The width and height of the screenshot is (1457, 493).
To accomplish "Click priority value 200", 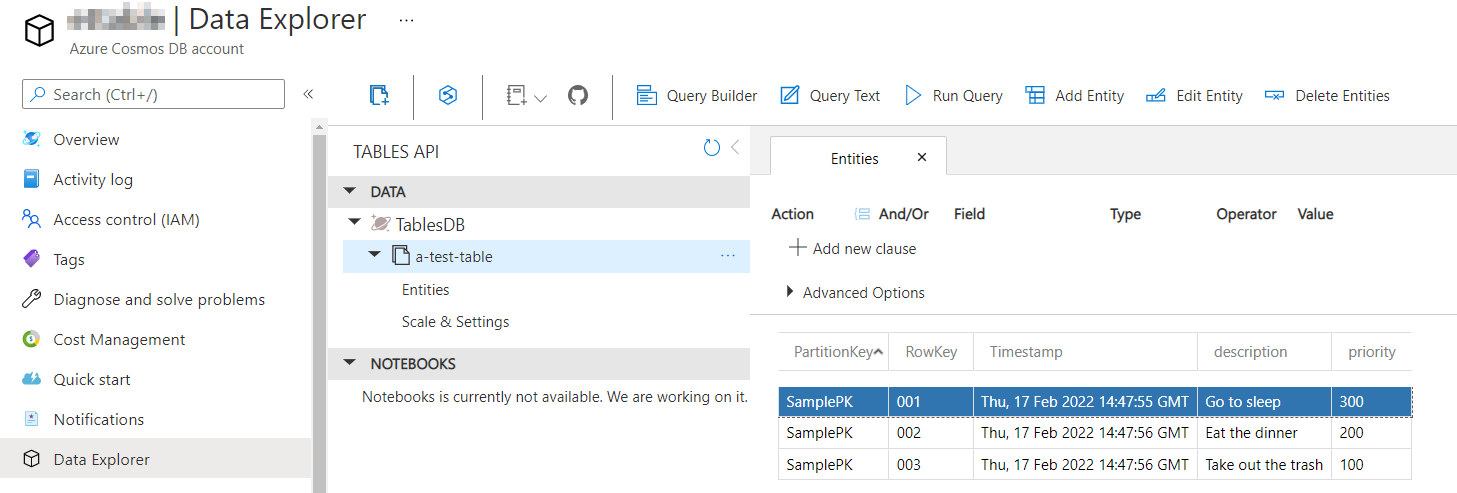I will coord(1372,433).
